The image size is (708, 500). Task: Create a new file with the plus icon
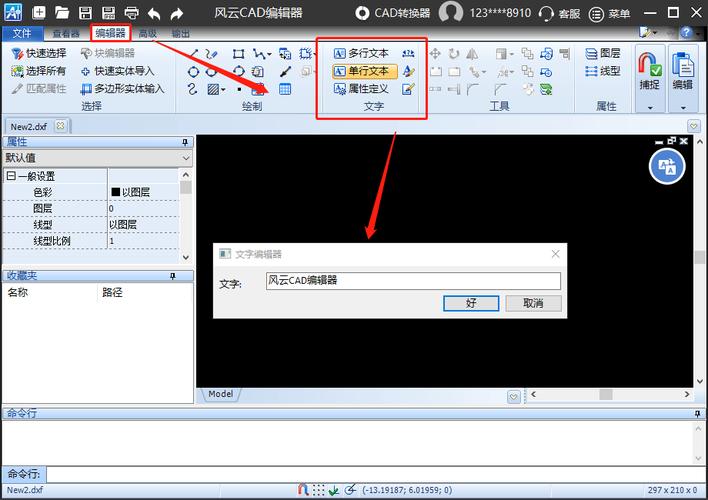[x=39, y=13]
